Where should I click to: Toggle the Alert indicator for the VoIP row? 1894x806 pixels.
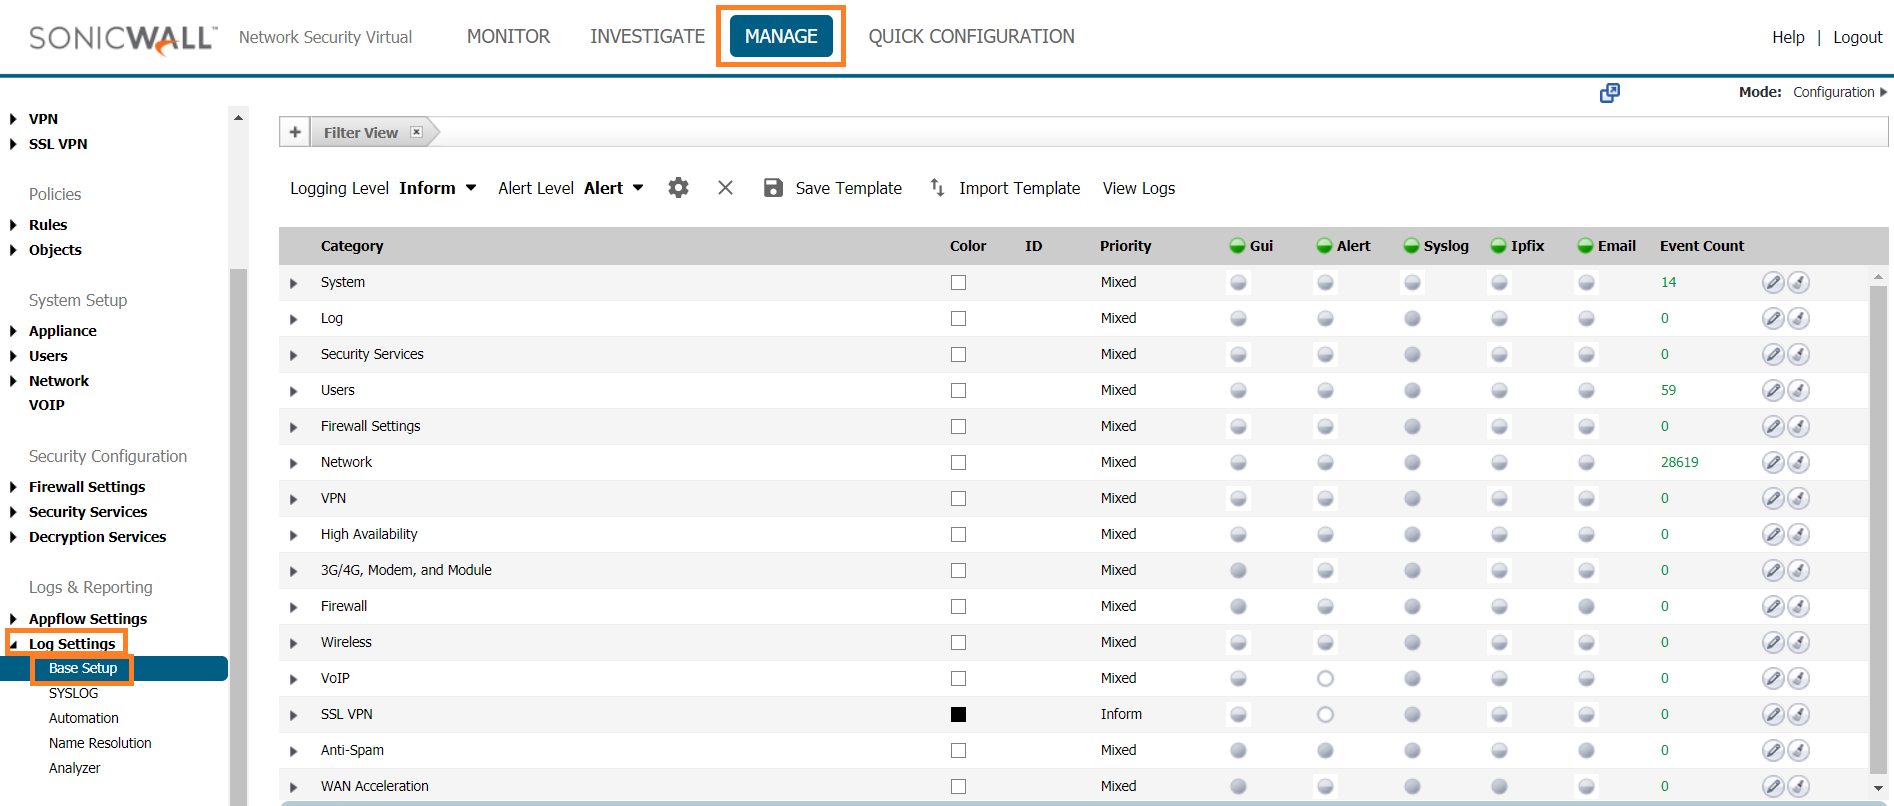[1325, 679]
